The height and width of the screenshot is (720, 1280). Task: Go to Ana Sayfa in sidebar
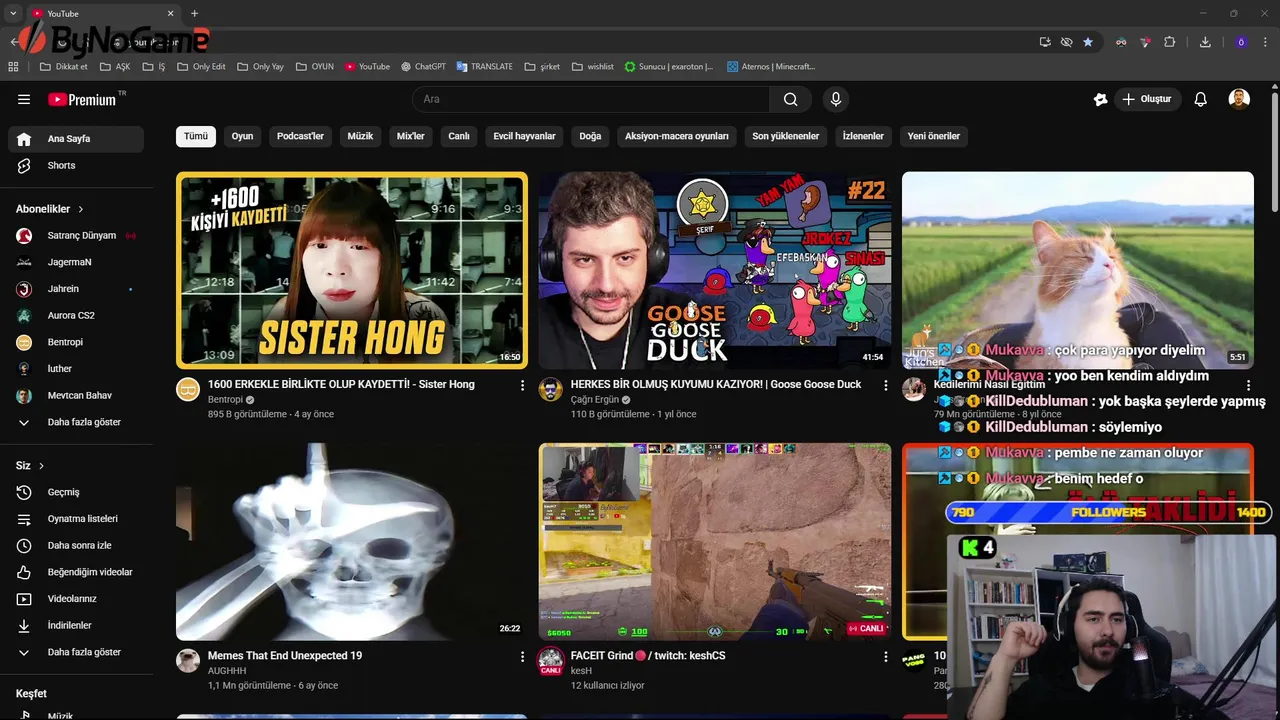pos(76,139)
